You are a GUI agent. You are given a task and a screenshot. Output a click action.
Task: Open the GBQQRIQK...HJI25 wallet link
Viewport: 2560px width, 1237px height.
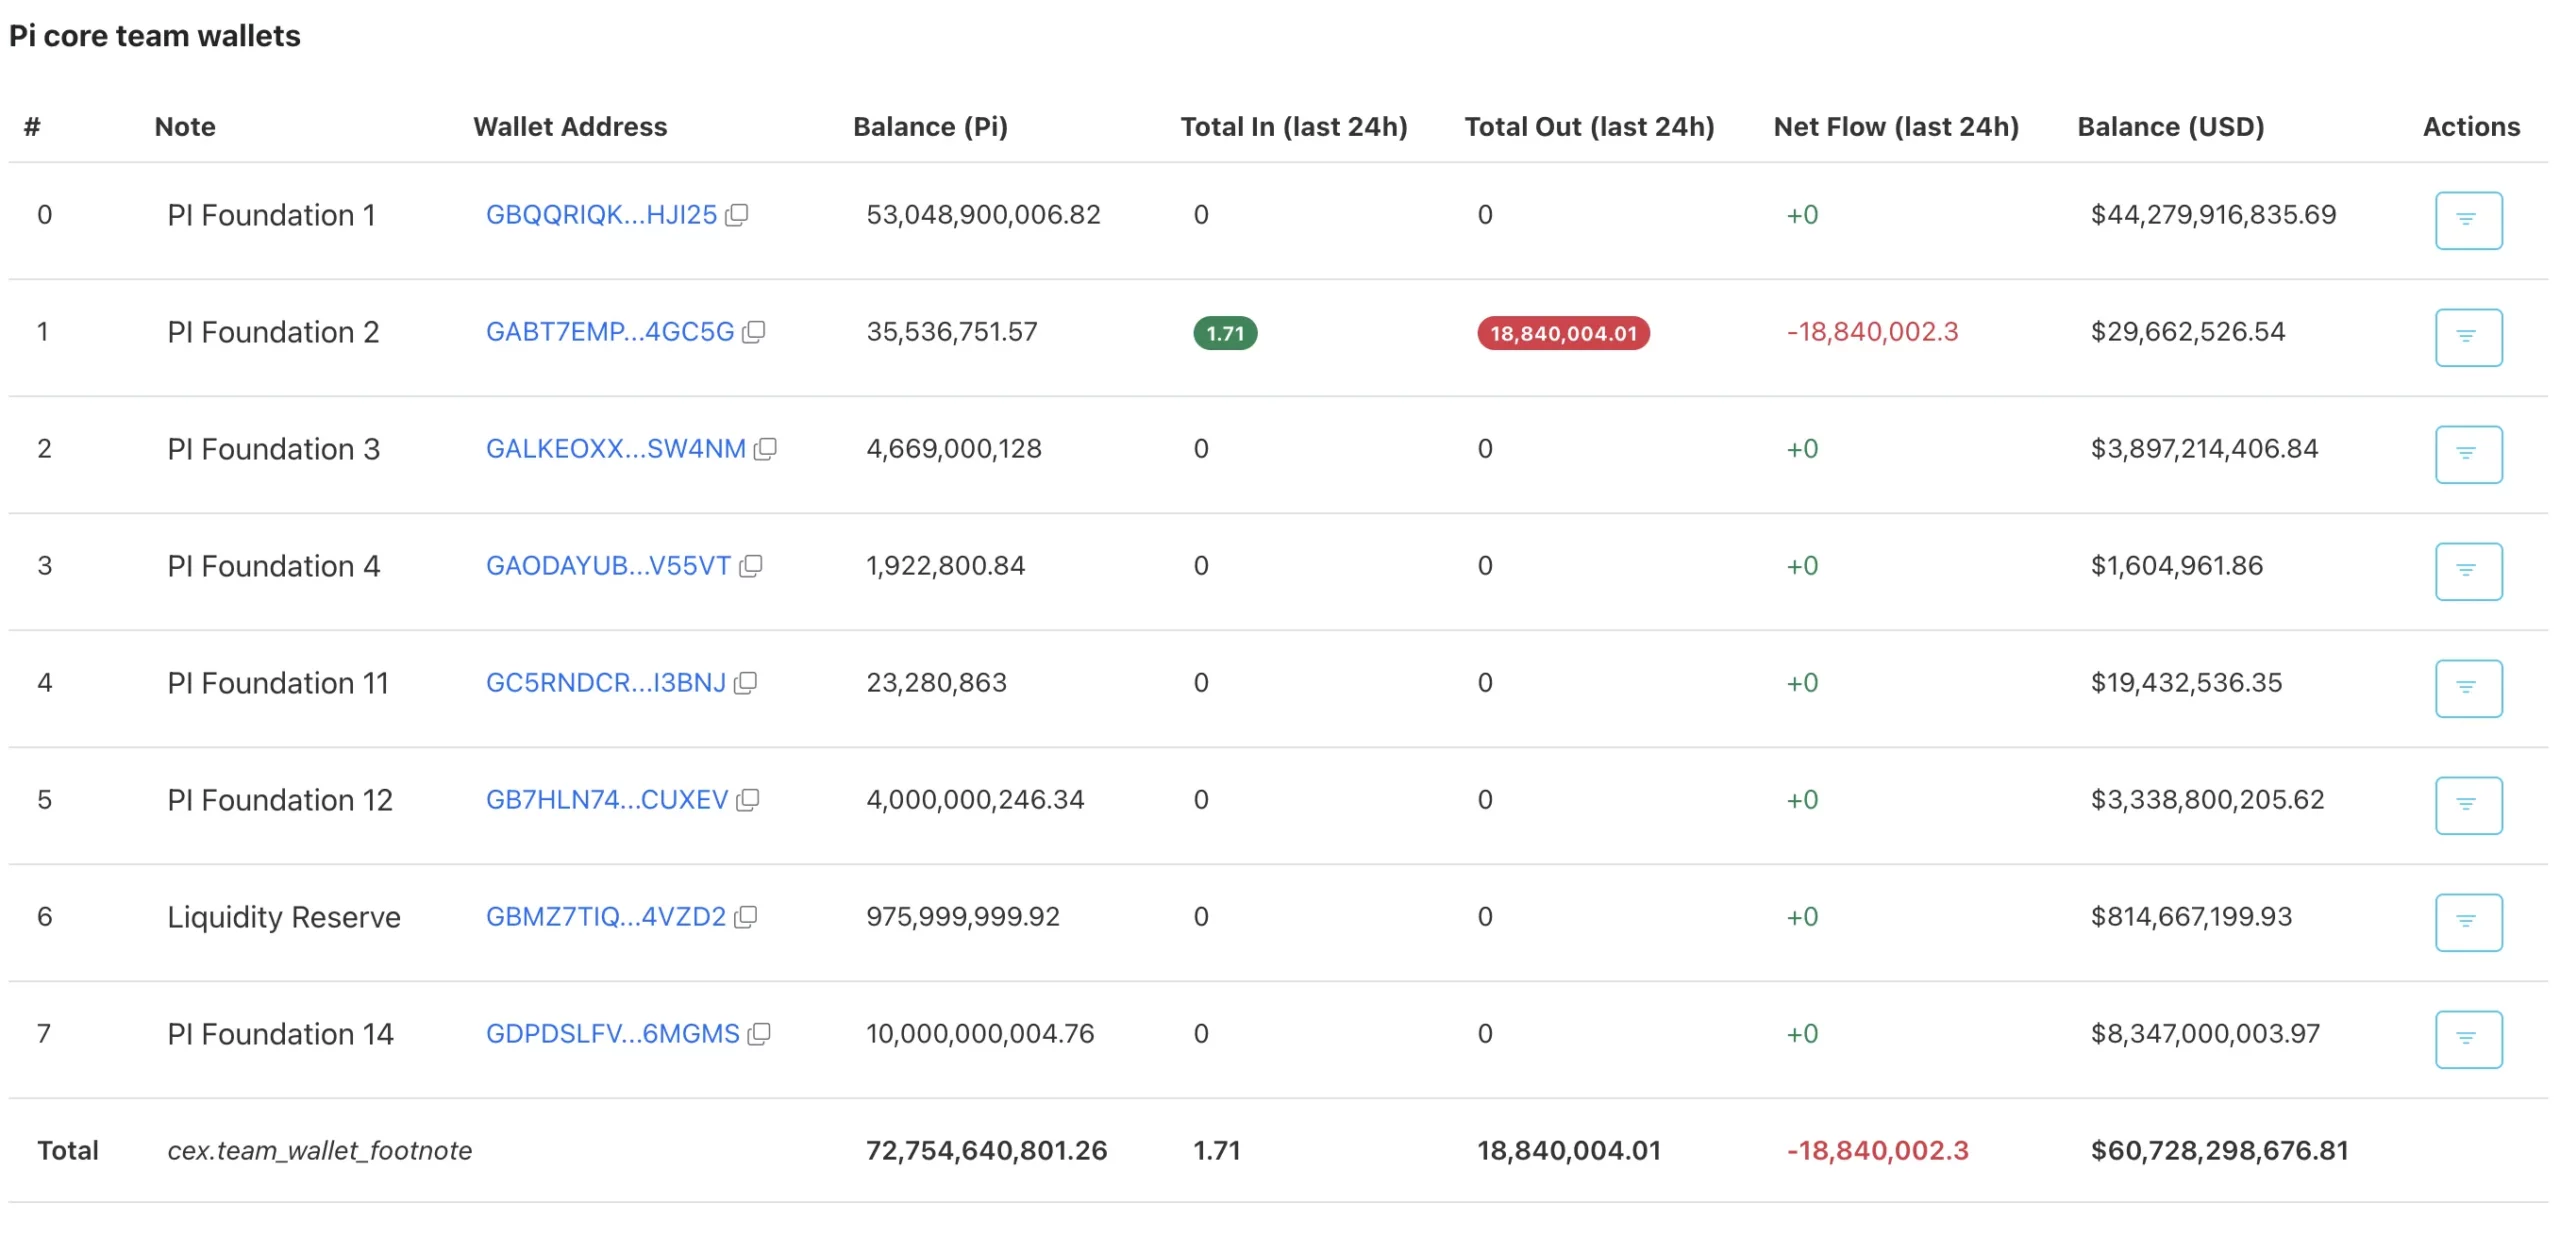click(600, 215)
